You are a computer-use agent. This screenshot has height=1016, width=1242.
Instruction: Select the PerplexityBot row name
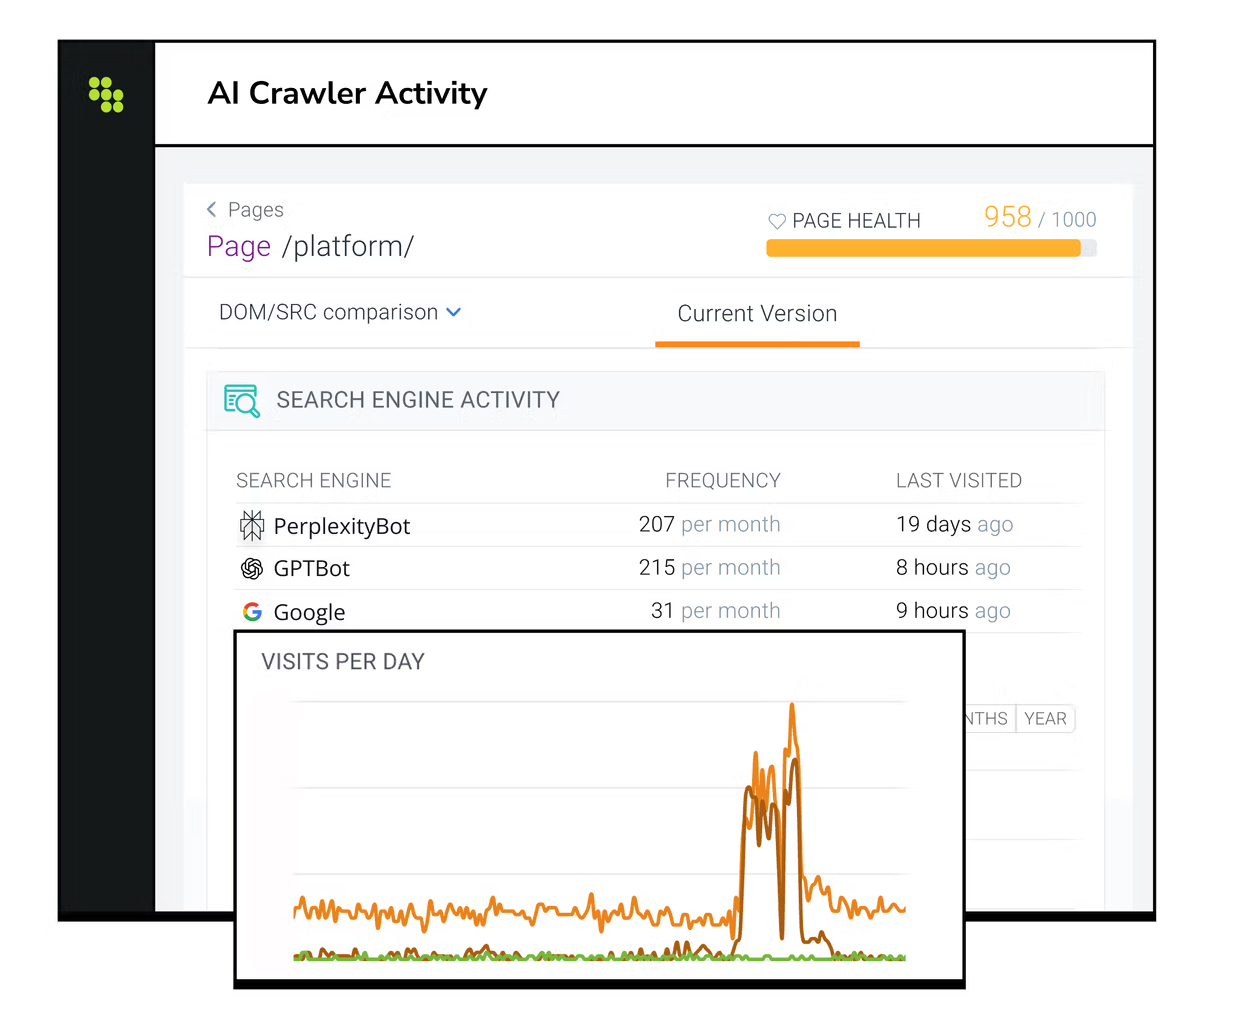[x=342, y=526]
